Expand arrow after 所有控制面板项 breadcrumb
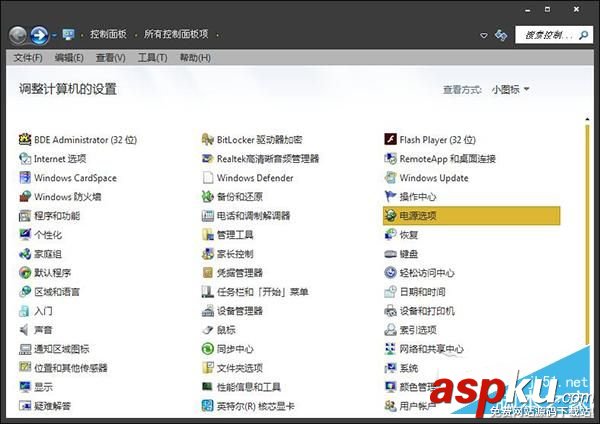Screen dimensions: 600x424 [x=217, y=35]
